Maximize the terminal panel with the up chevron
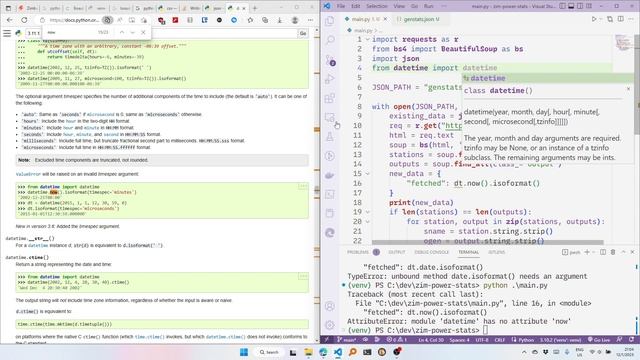 (x=623, y=252)
